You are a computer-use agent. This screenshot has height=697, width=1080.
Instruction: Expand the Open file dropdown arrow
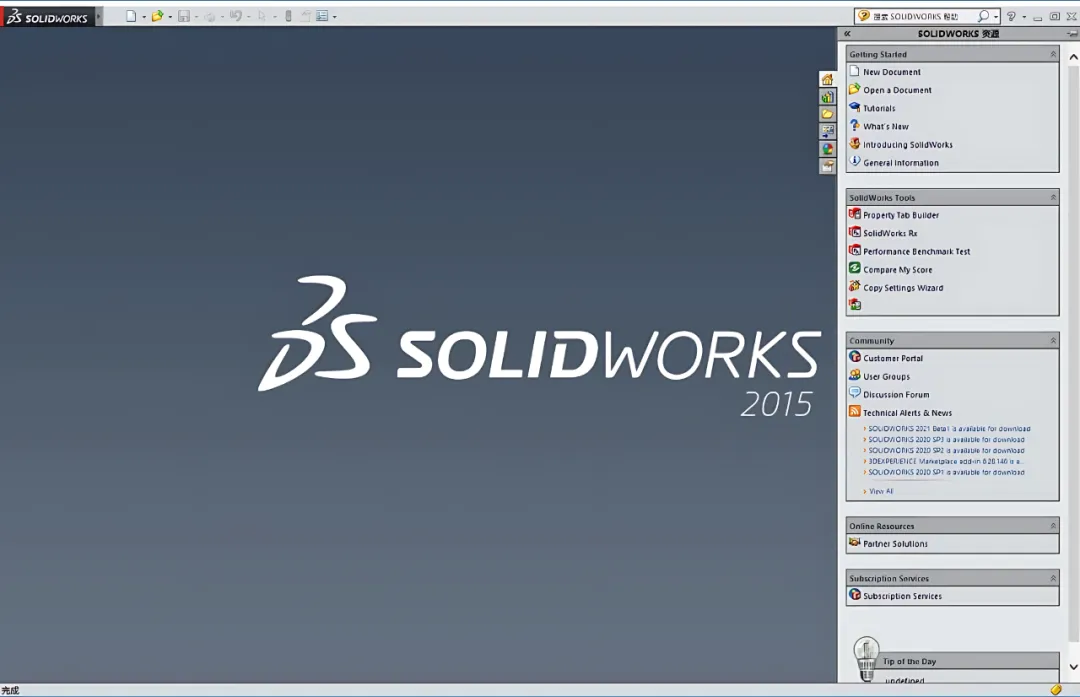point(170,17)
